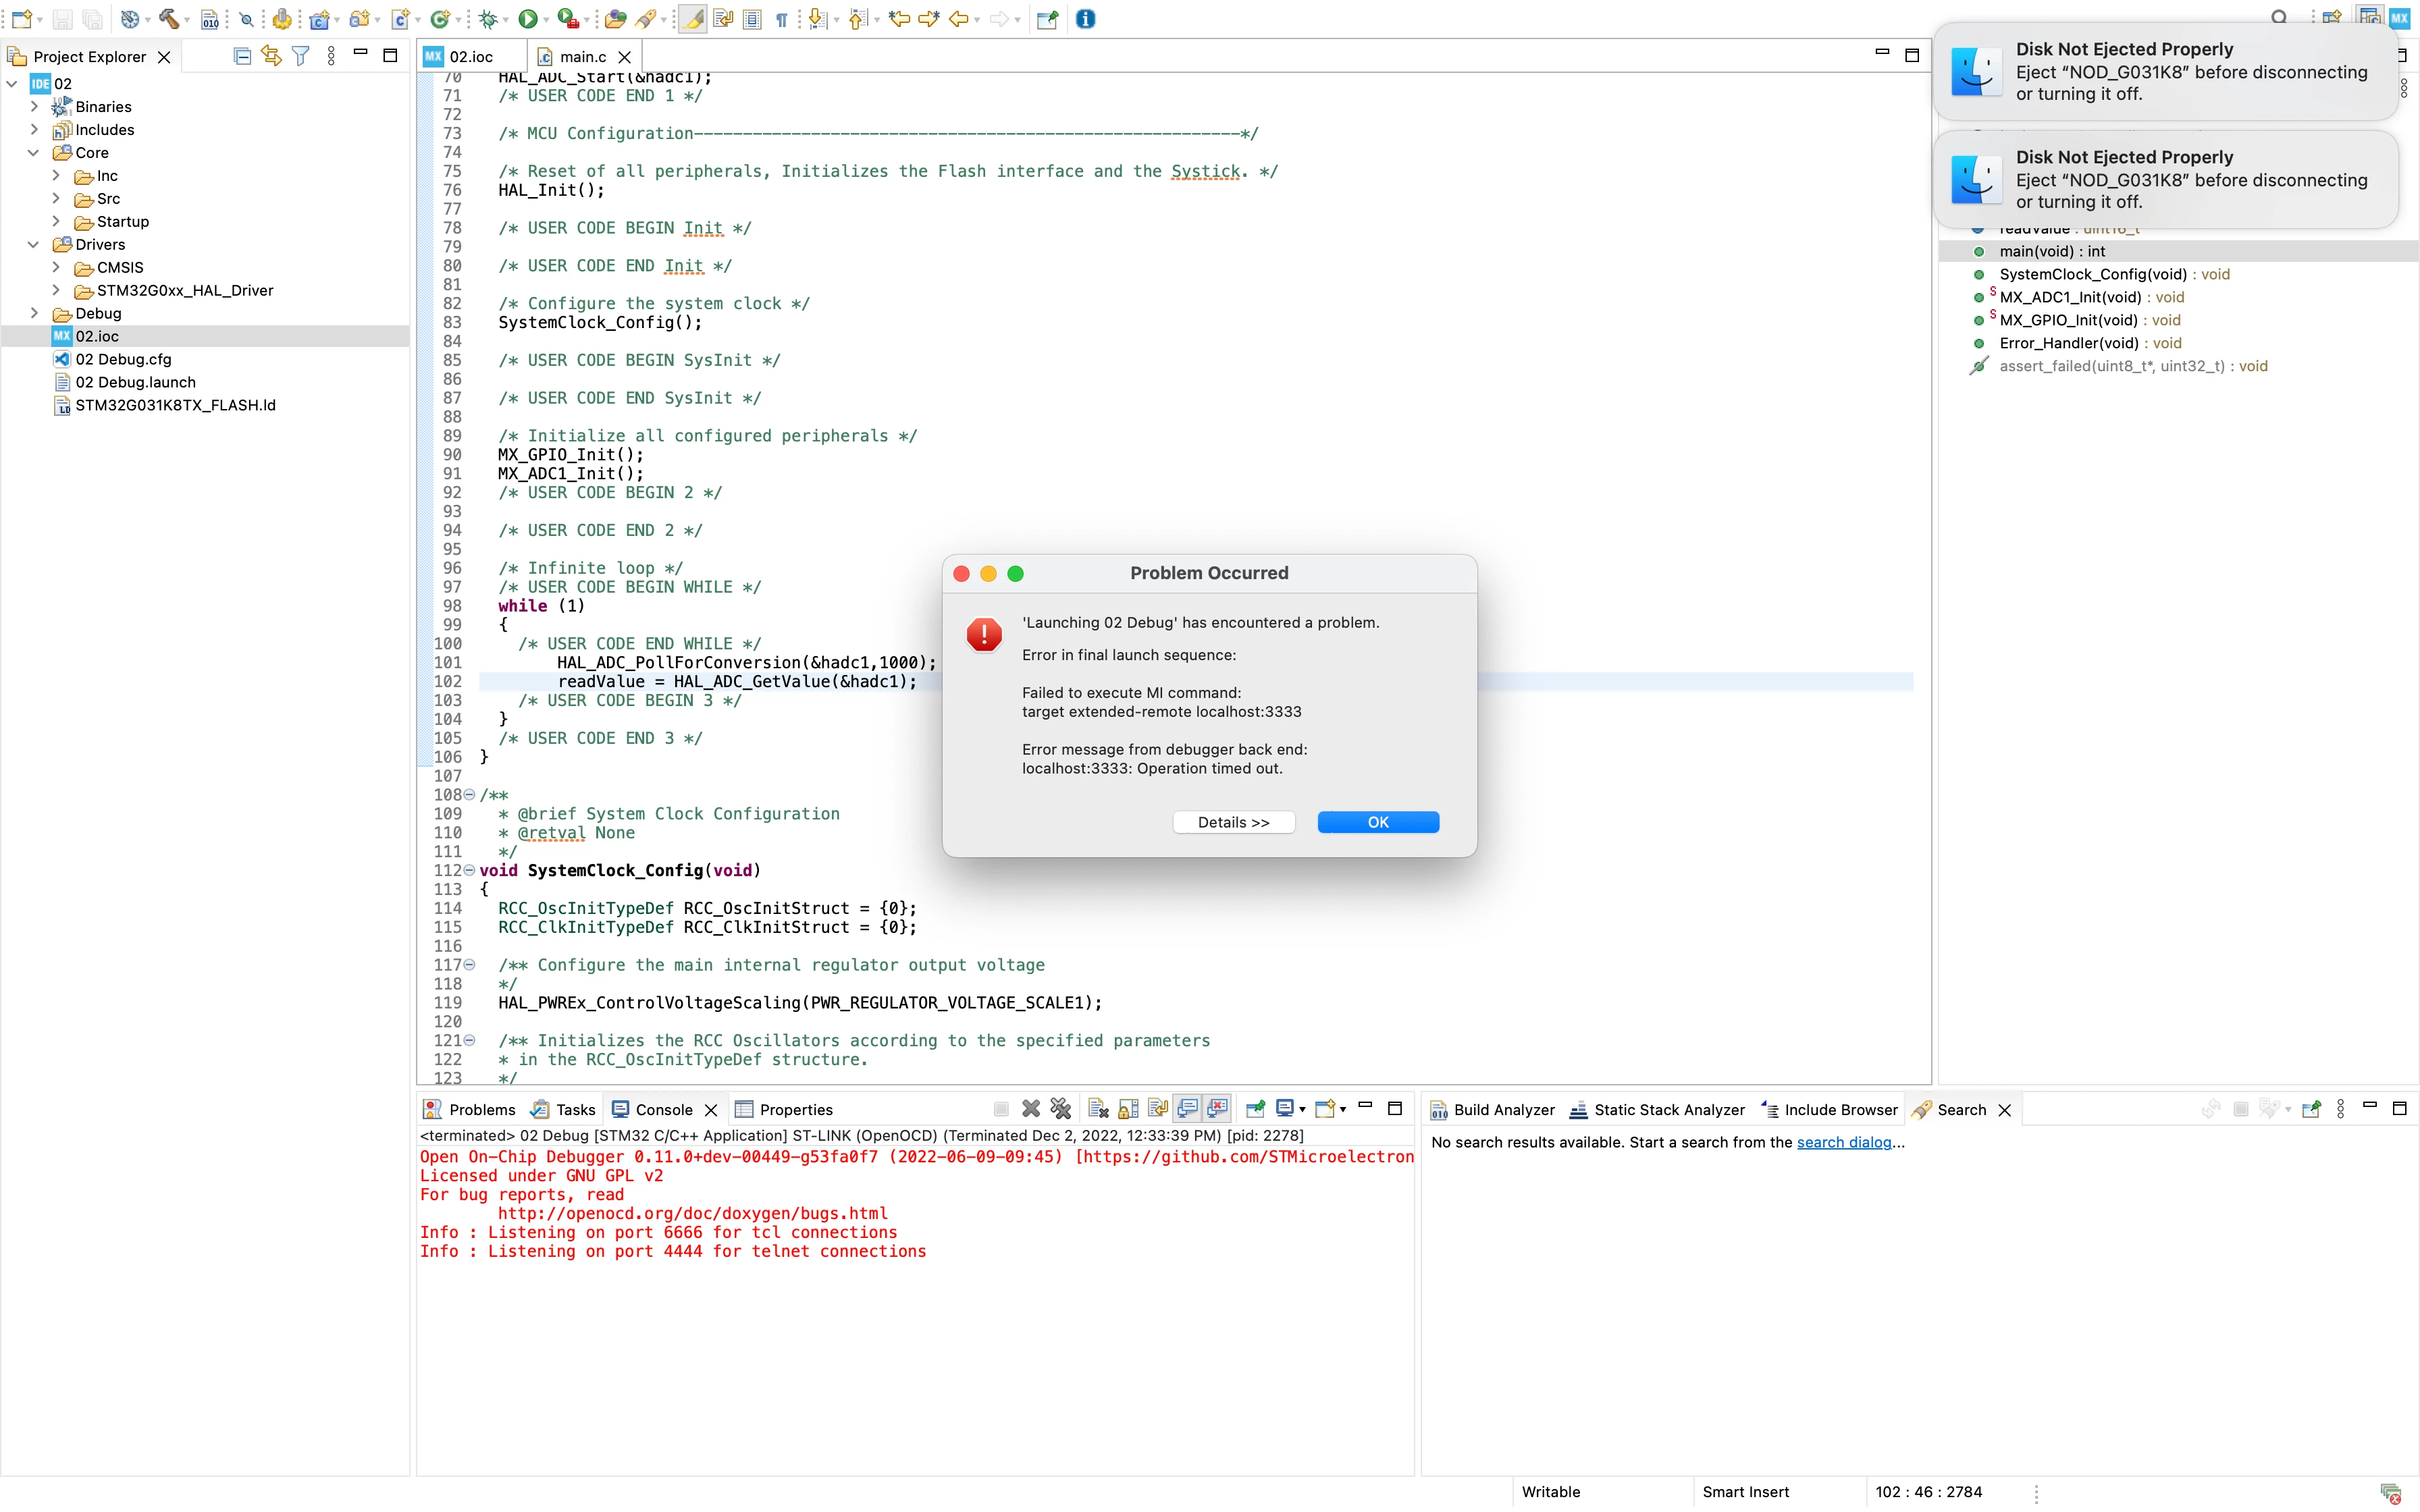Click the Skip All Breakpoints icon

pyautogui.click(x=246, y=18)
